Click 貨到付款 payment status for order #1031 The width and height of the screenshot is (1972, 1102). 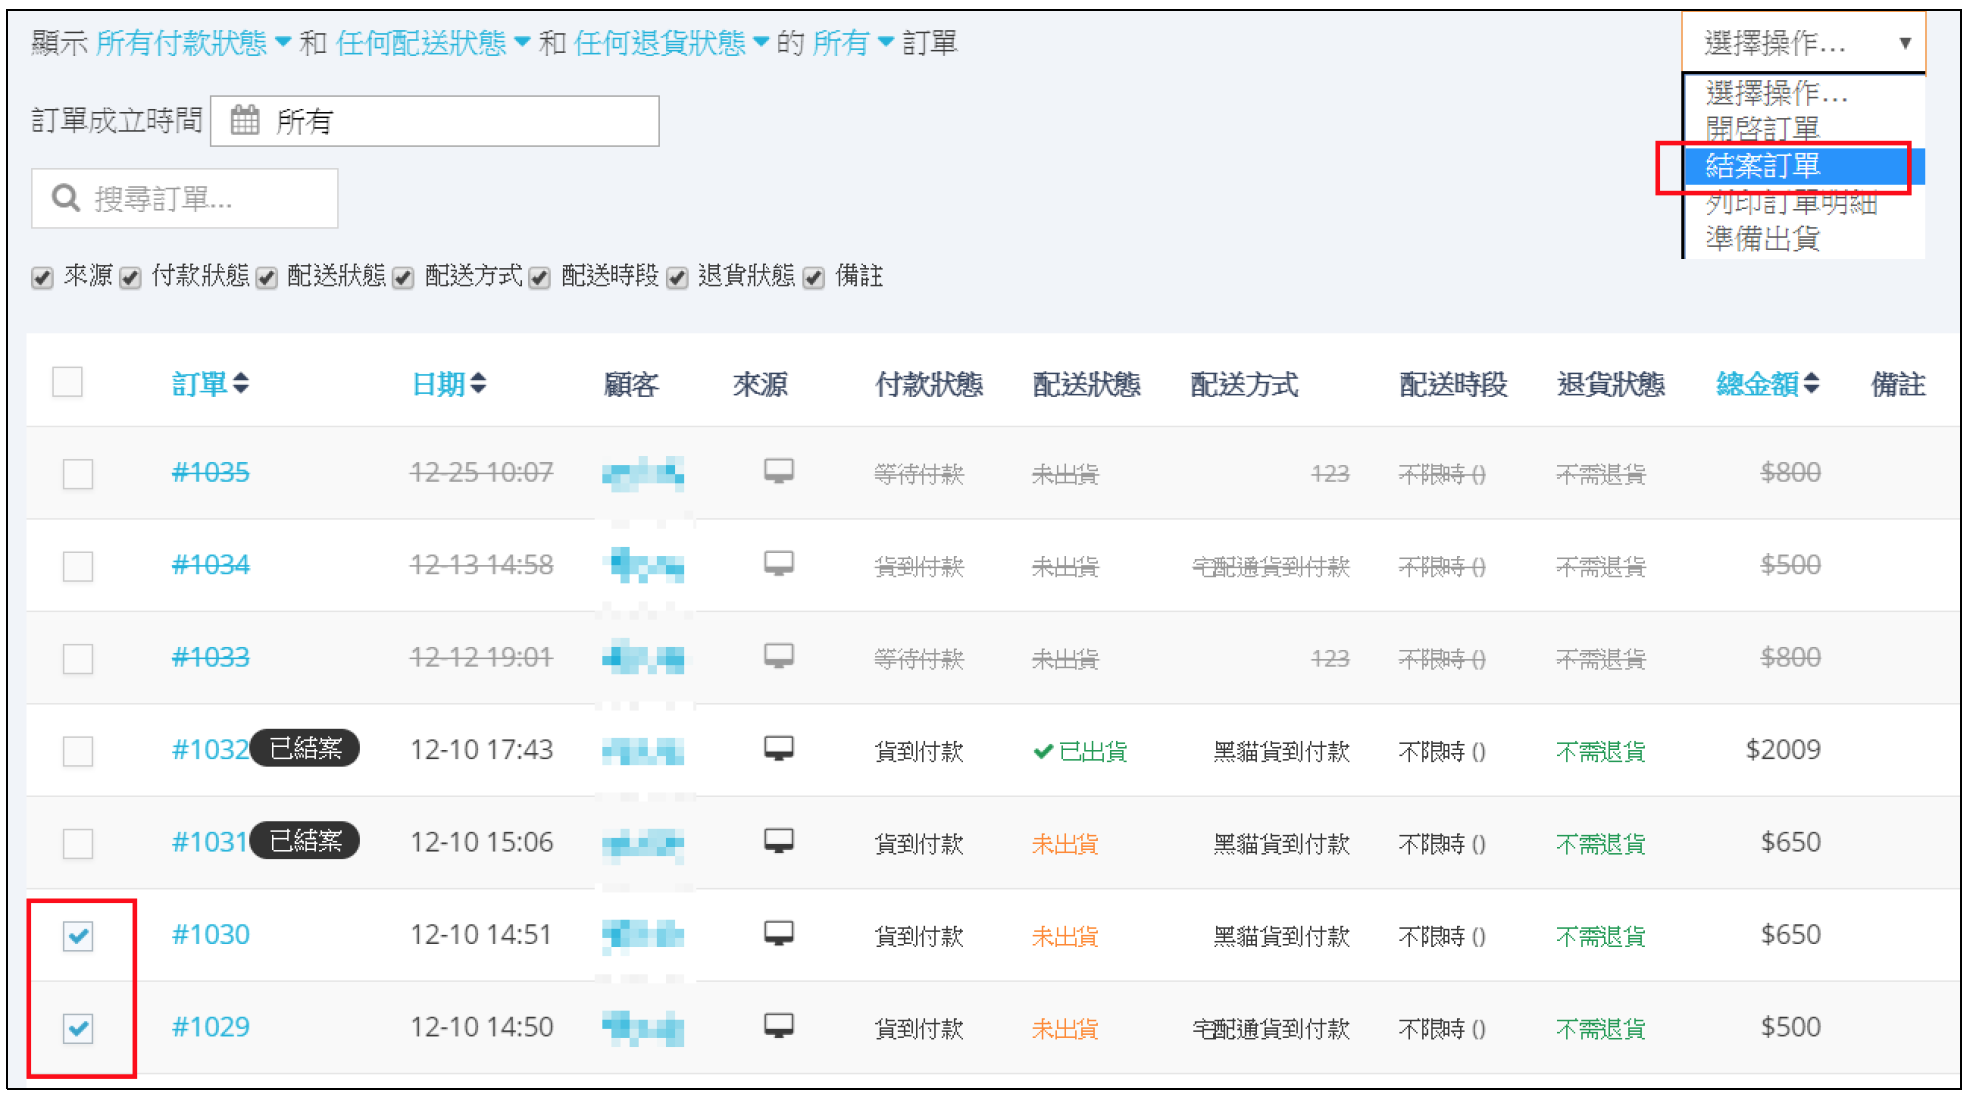919,844
